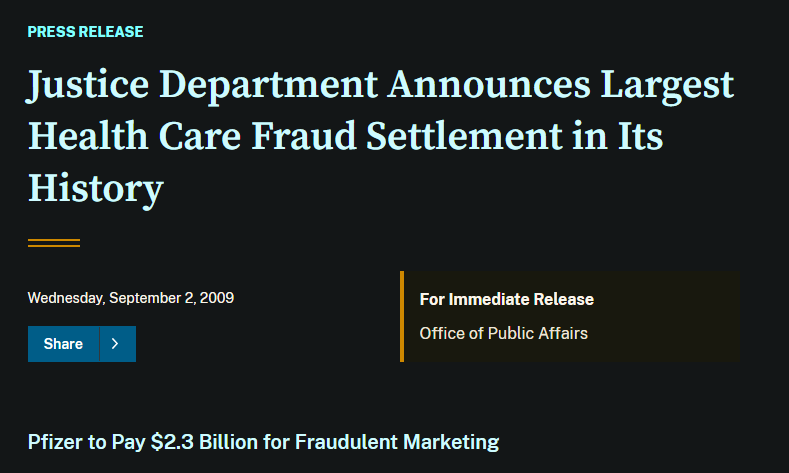Click the words Justice Department in headline
789x473 pixels.
(x=200, y=87)
